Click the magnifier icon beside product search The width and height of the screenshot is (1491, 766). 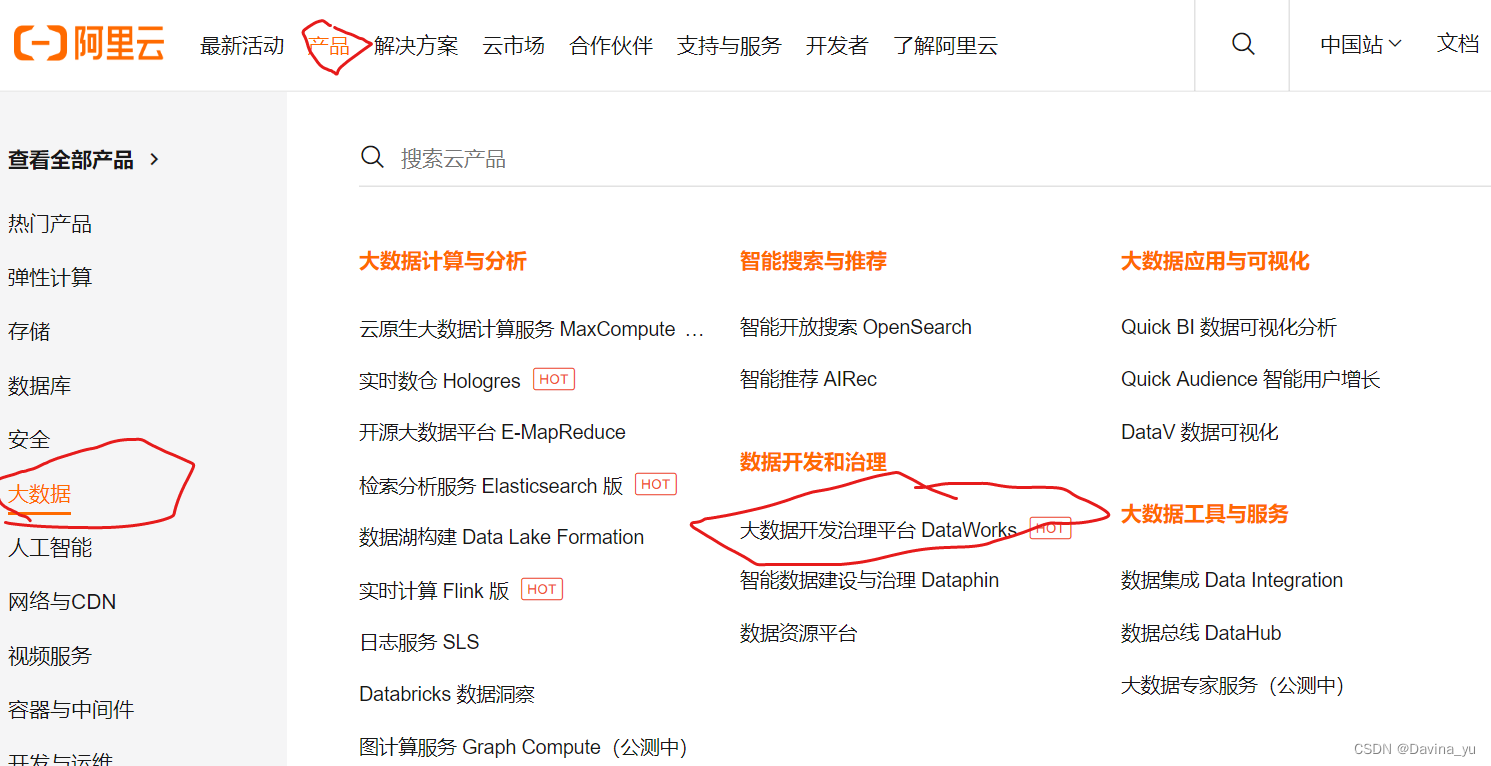[372, 158]
